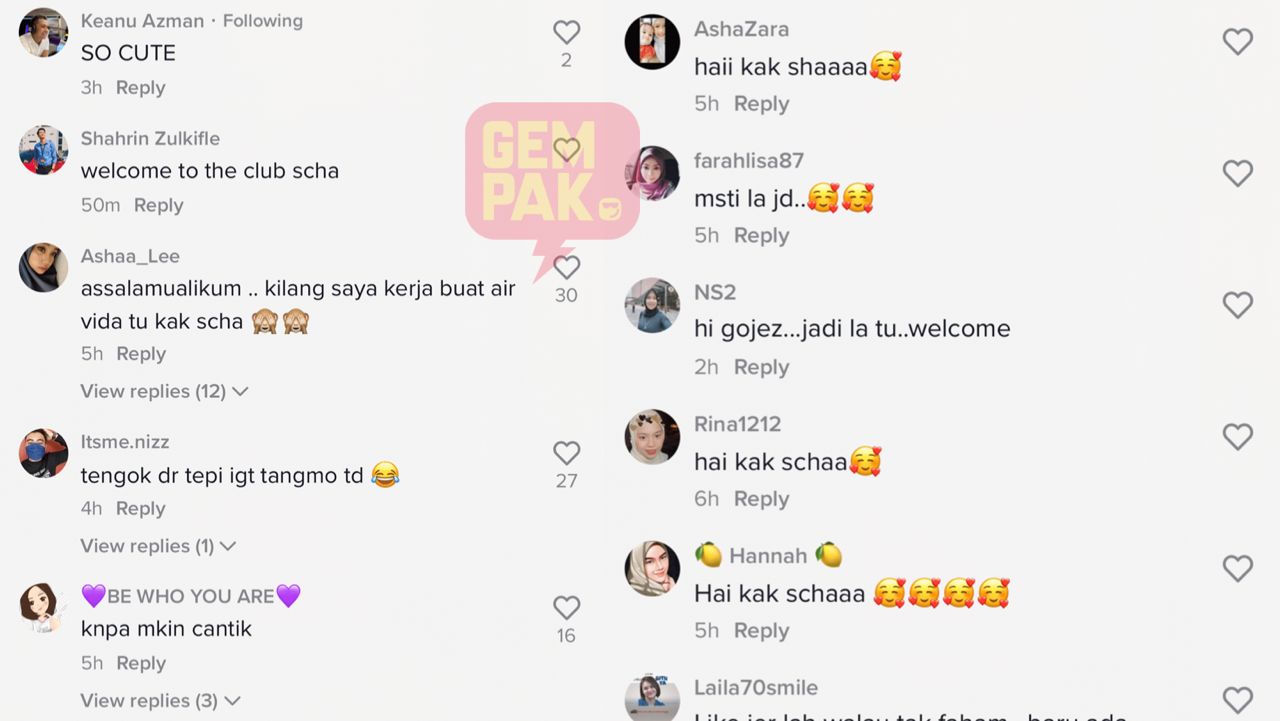Toggle like on Laila70smile's comment

point(1238,700)
